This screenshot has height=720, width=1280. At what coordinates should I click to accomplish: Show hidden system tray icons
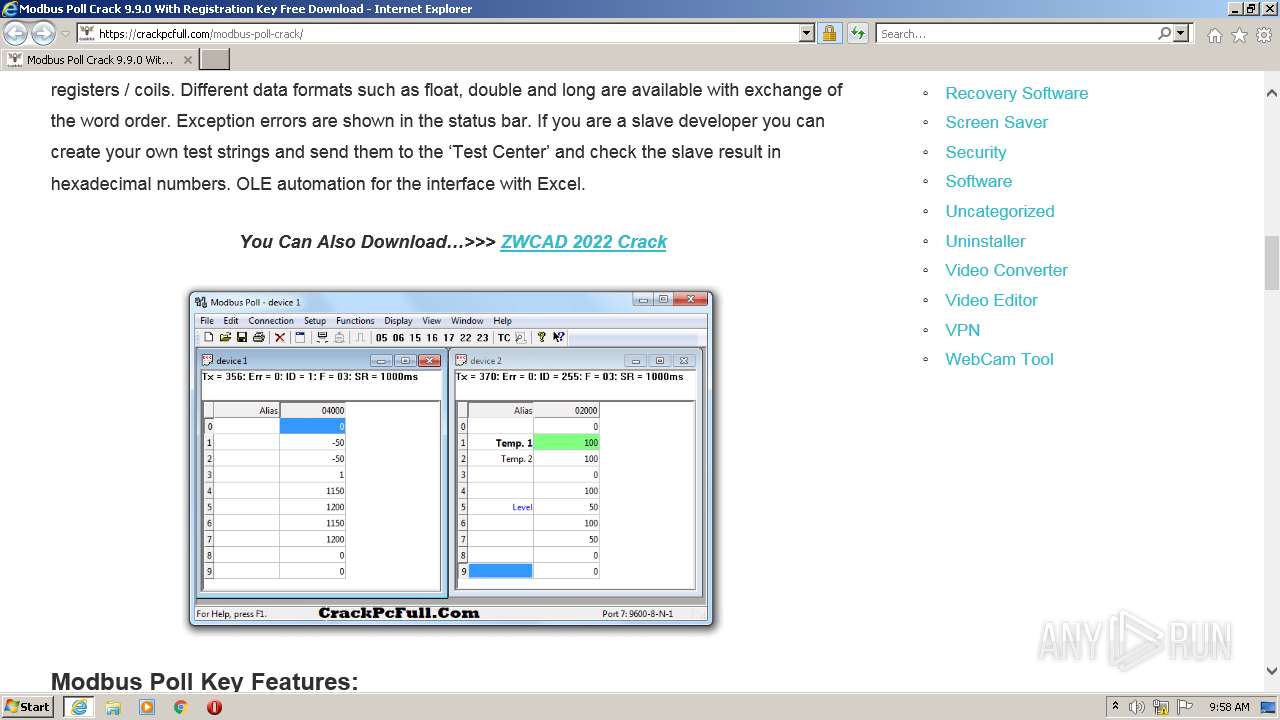tap(1115, 707)
